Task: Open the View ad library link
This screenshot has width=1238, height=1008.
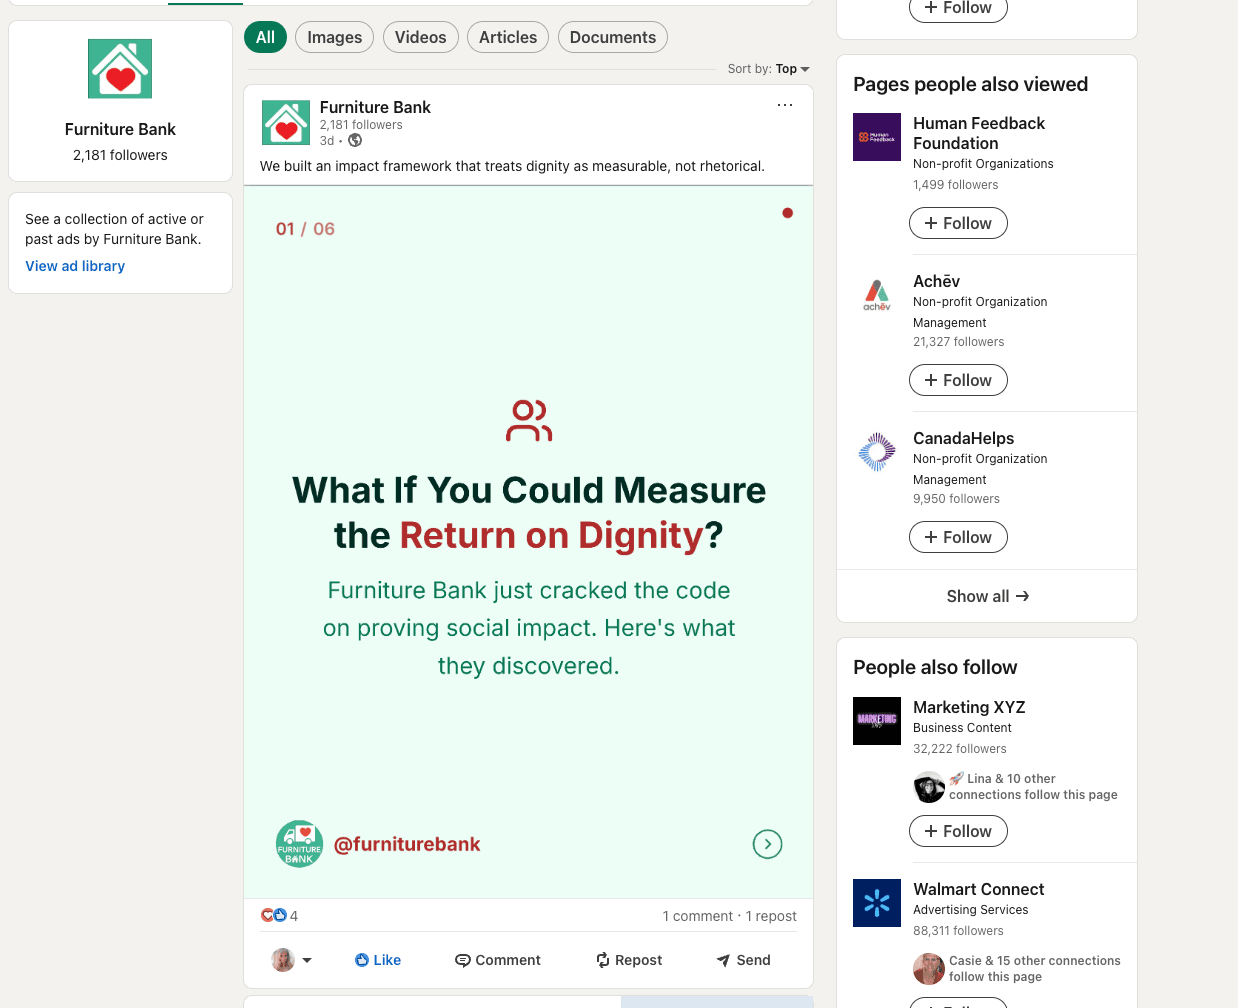Action: tap(75, 266)
